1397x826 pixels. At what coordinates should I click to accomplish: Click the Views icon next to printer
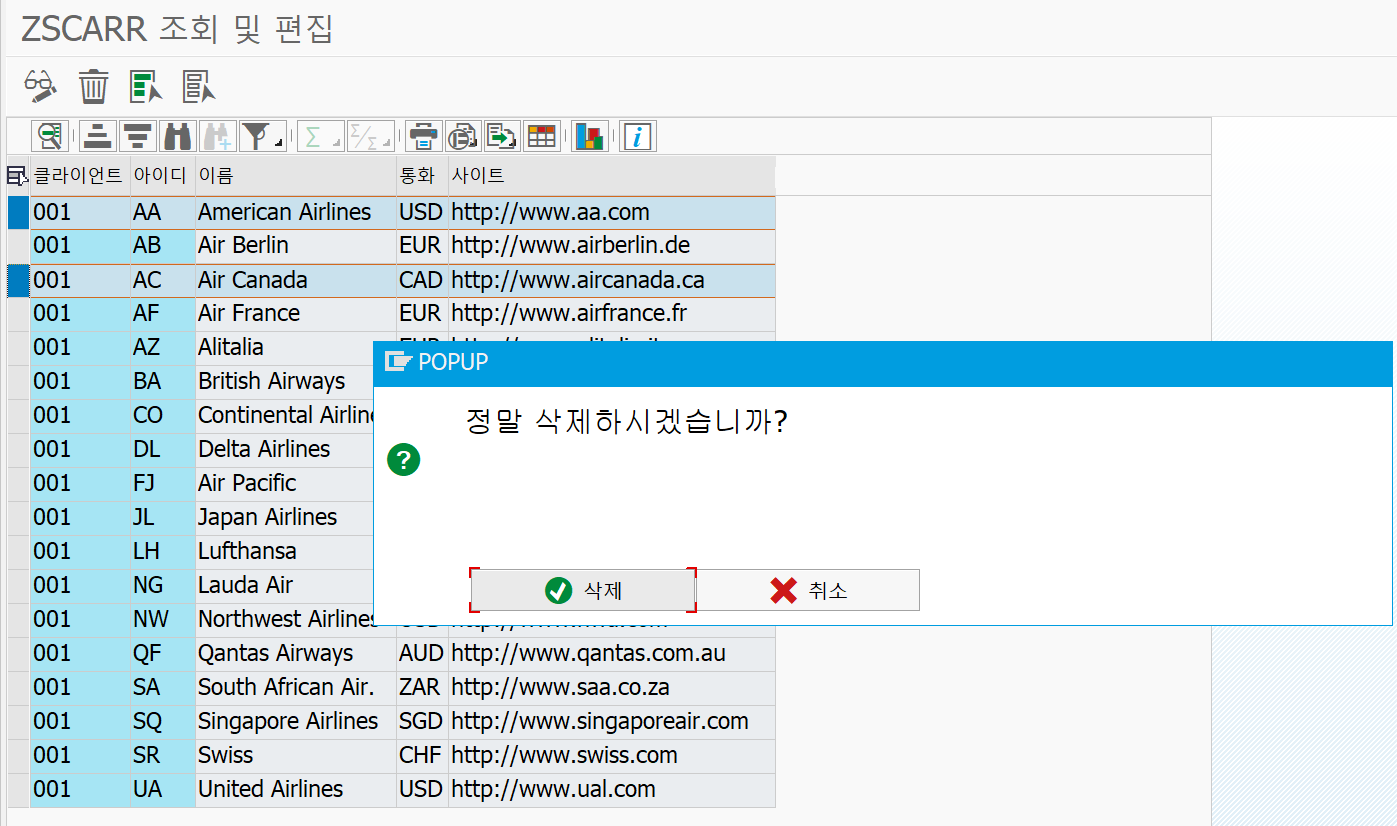pos(462,135)
